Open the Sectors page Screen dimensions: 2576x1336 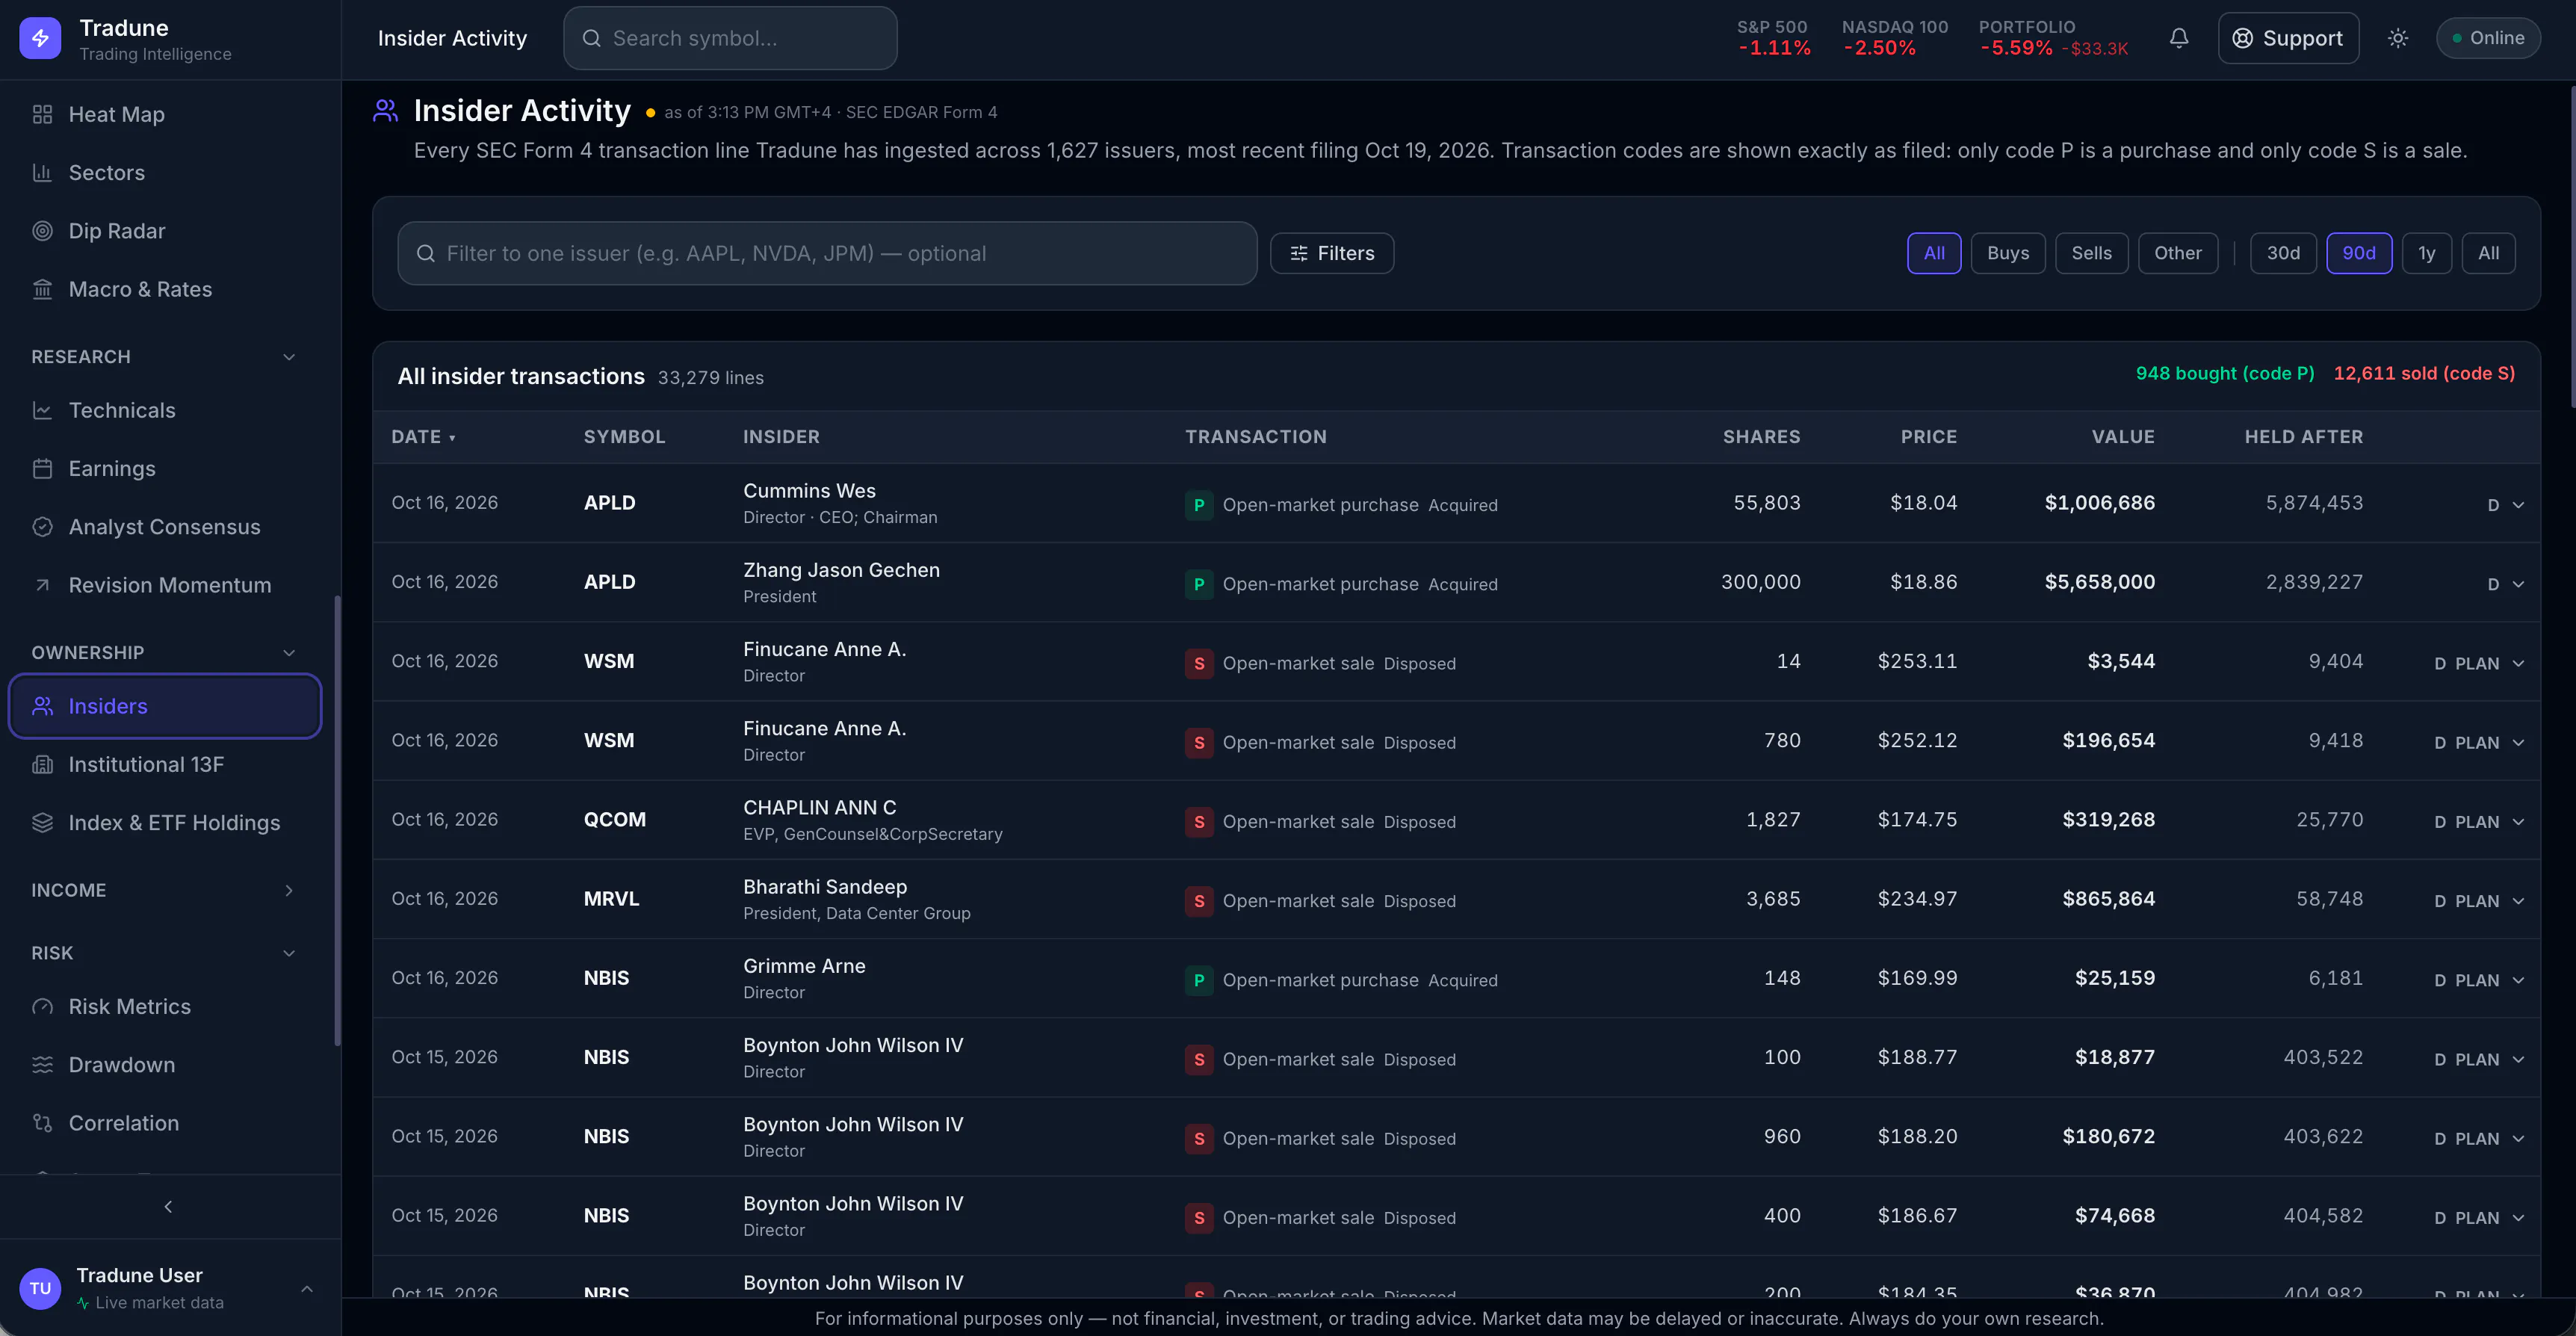click(165, 172)
